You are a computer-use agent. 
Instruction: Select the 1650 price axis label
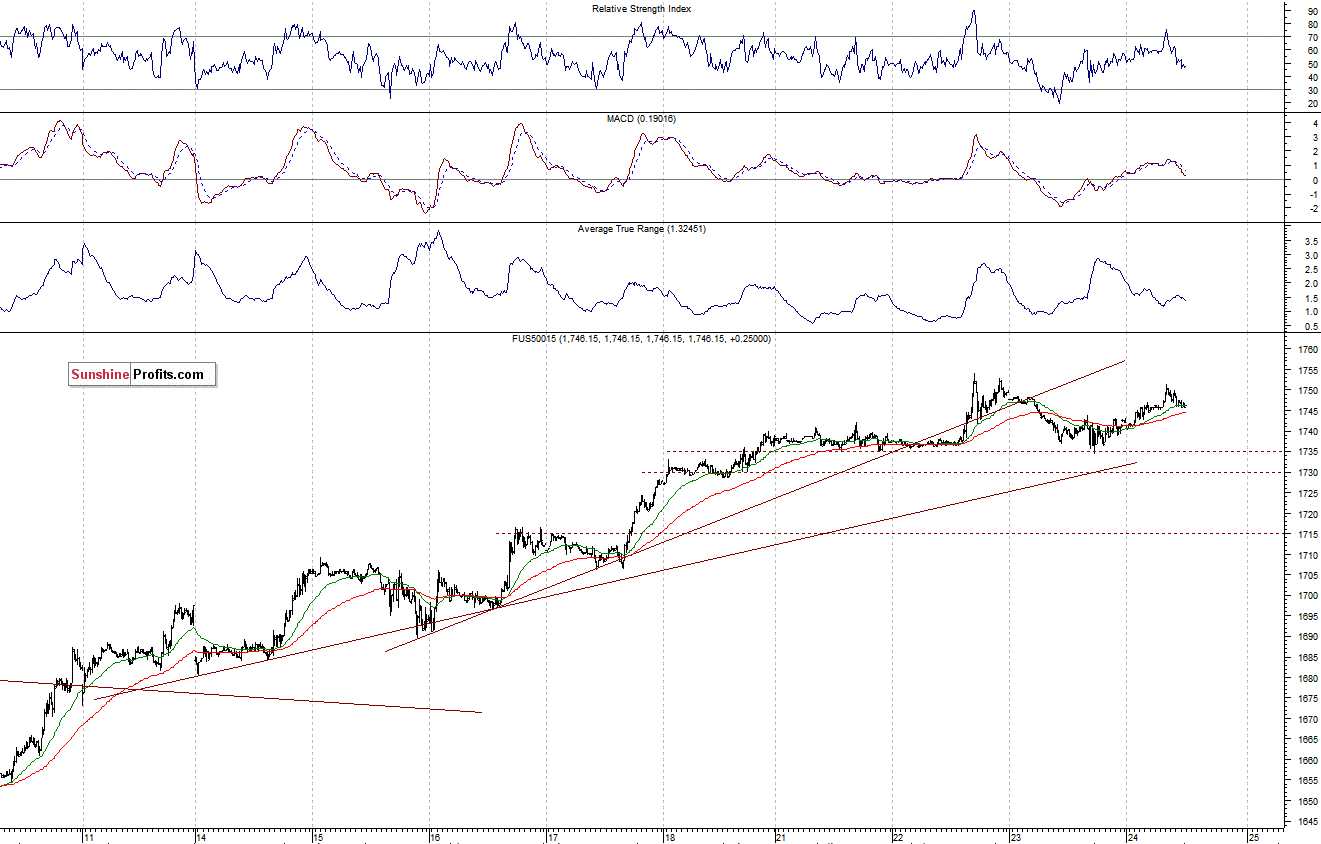(x=1307, y=801)
